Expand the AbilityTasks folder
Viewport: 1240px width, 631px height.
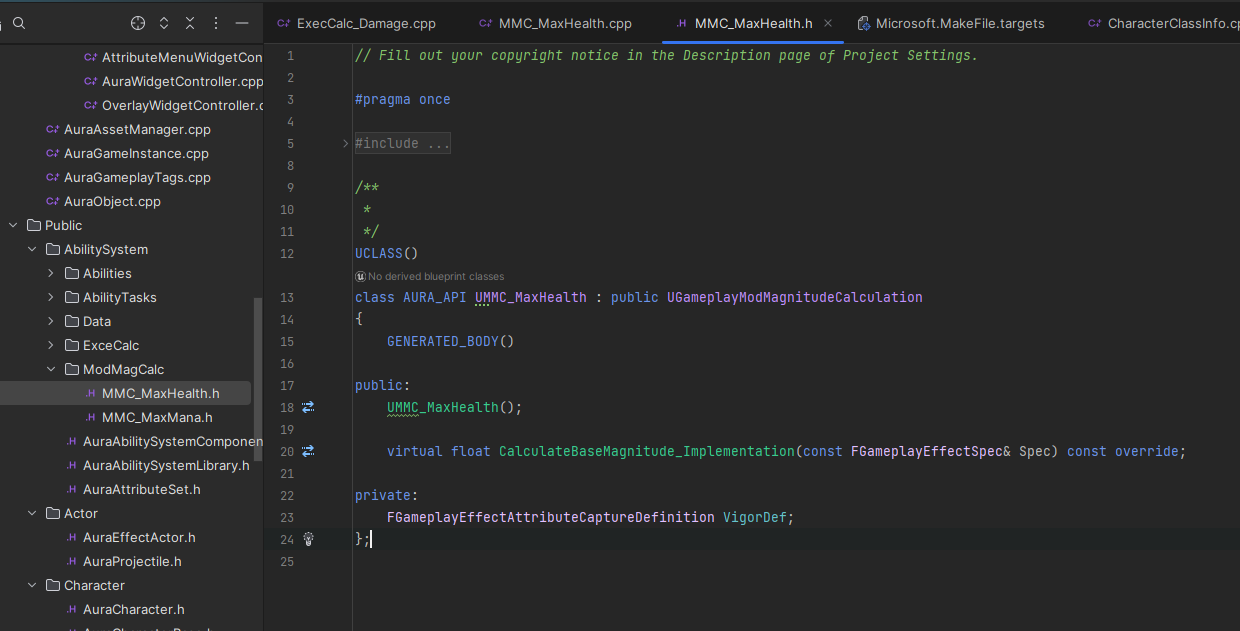51,297
